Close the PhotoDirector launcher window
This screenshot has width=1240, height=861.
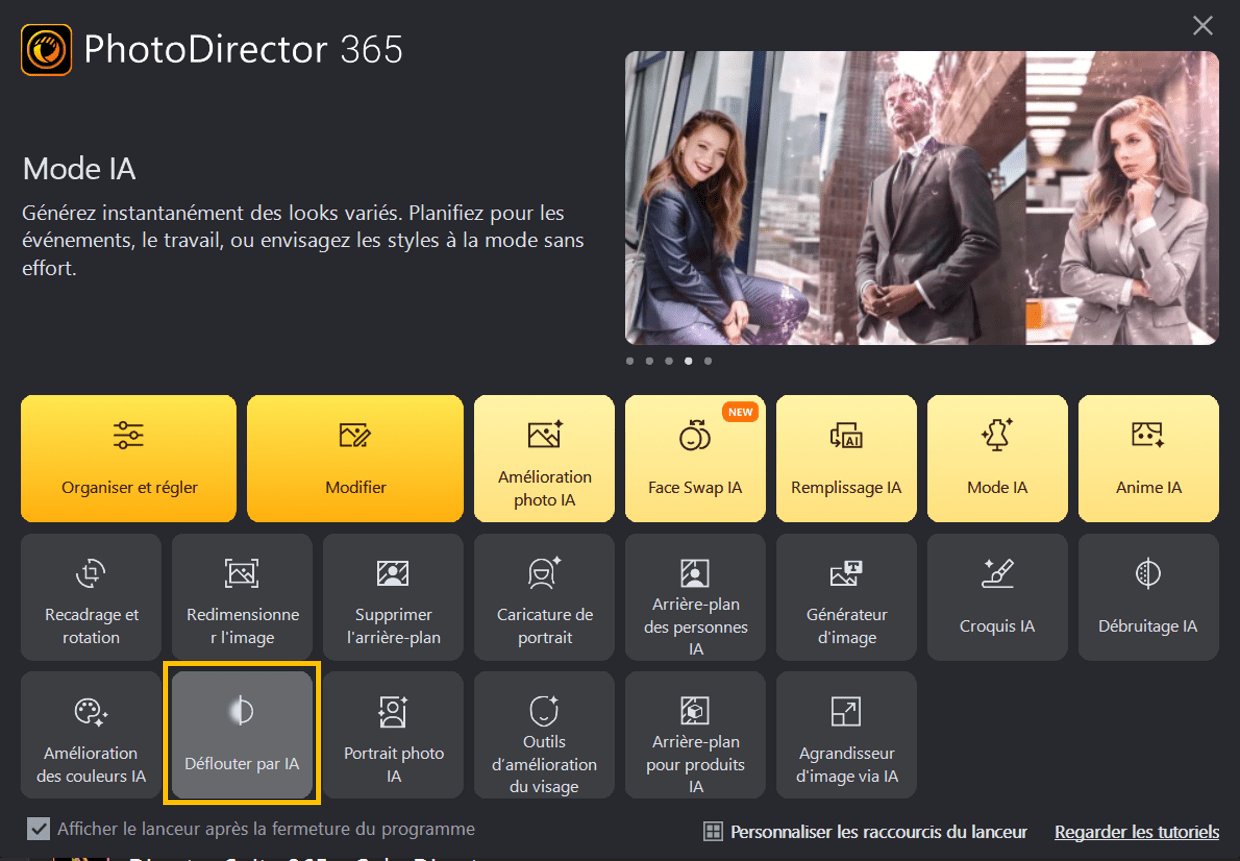1203,26
